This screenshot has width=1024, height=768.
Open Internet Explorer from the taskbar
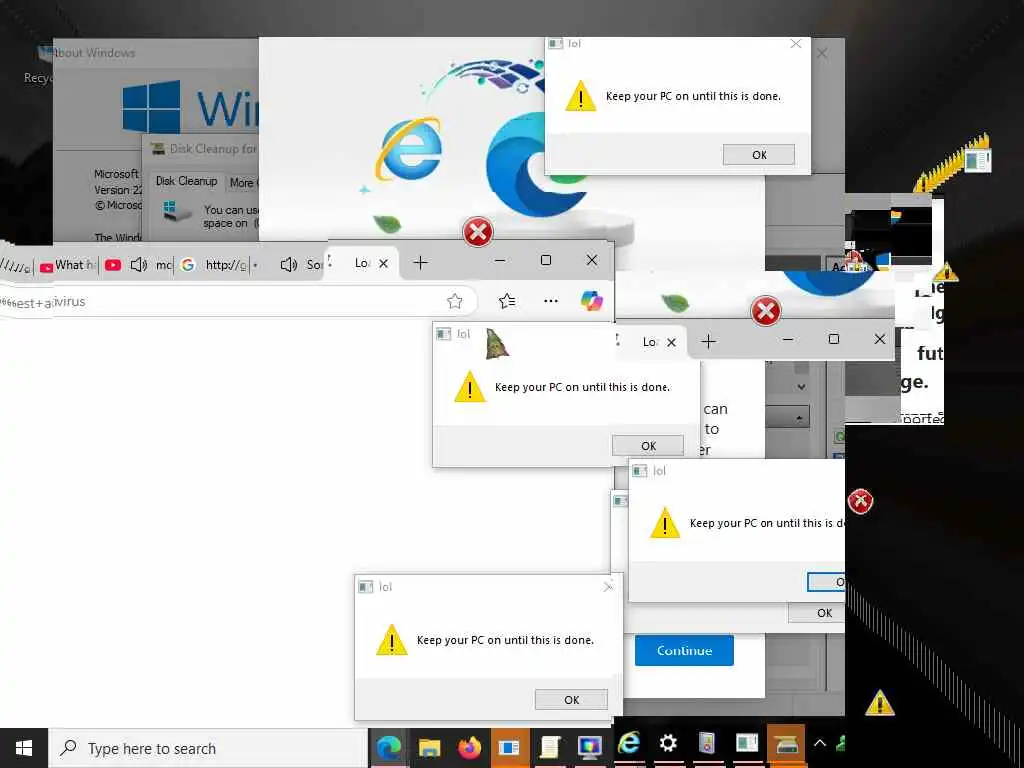(x=629, y=743)
